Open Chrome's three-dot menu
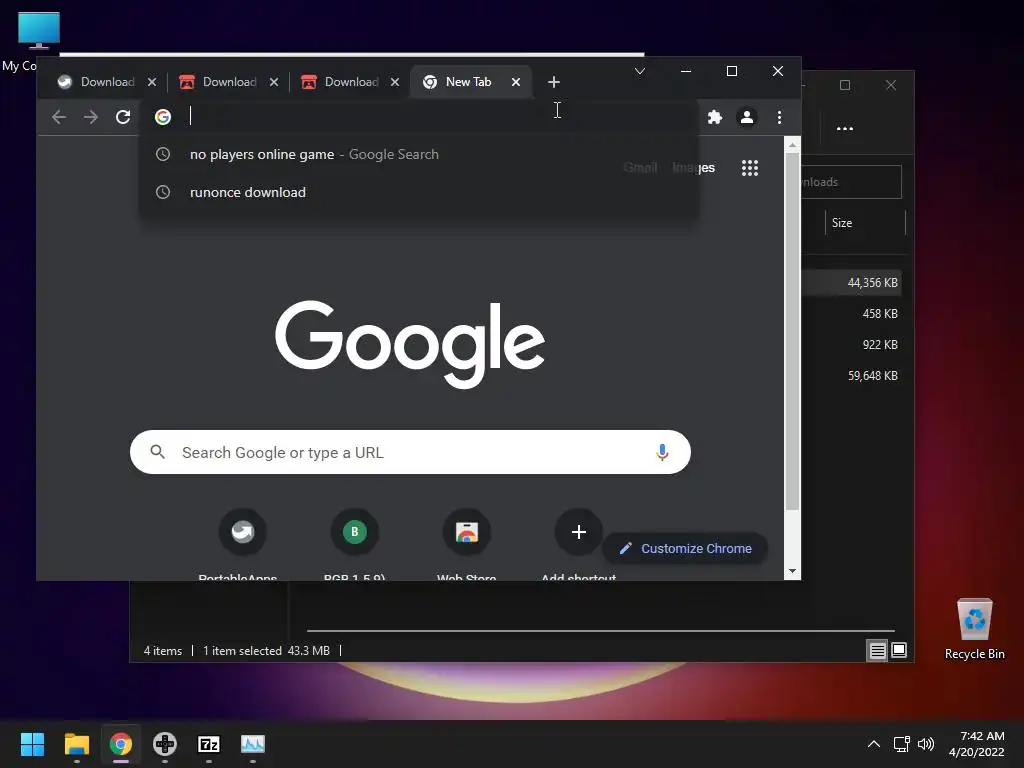Image resolution: width=1024 pixels, height=768 pixels. 779,117
